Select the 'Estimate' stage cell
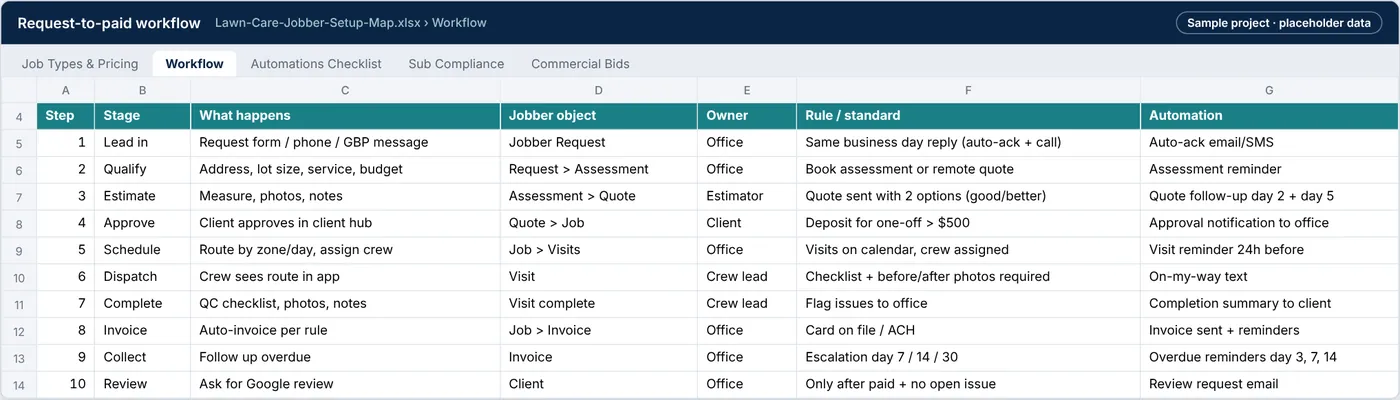1400x400 pixels. click(143, 196)
